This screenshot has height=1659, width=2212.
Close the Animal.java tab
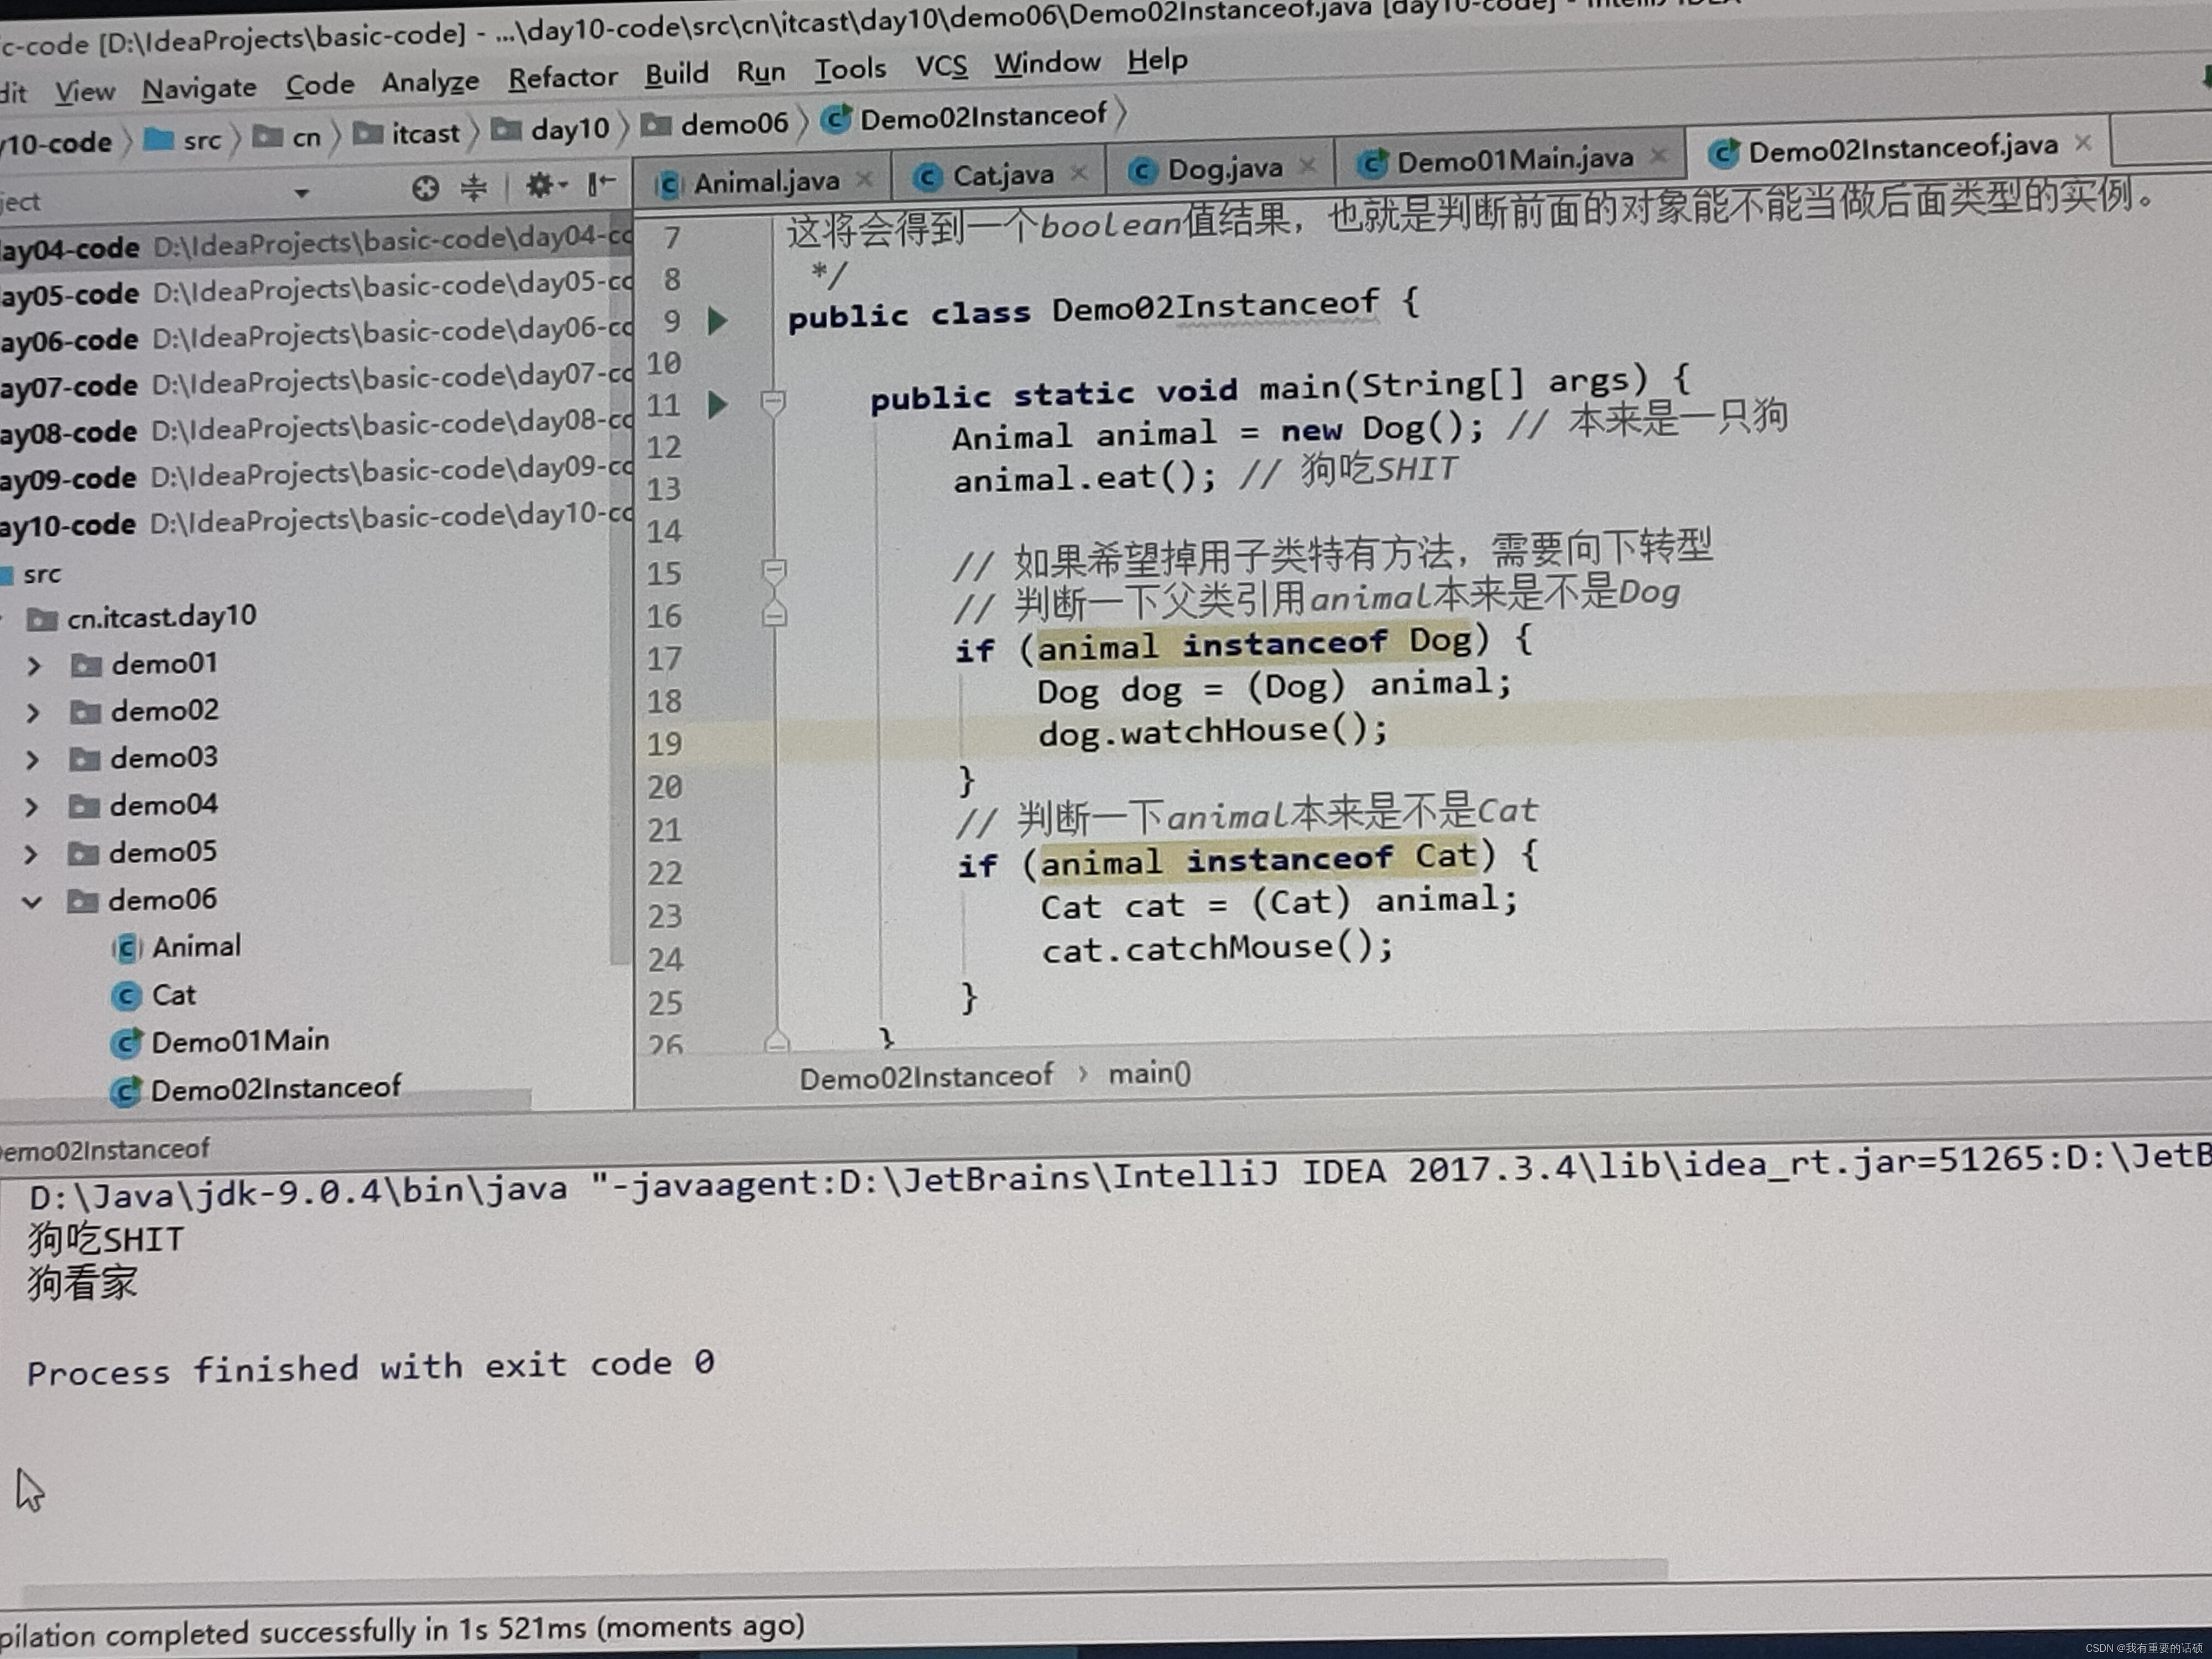[865, 178]
